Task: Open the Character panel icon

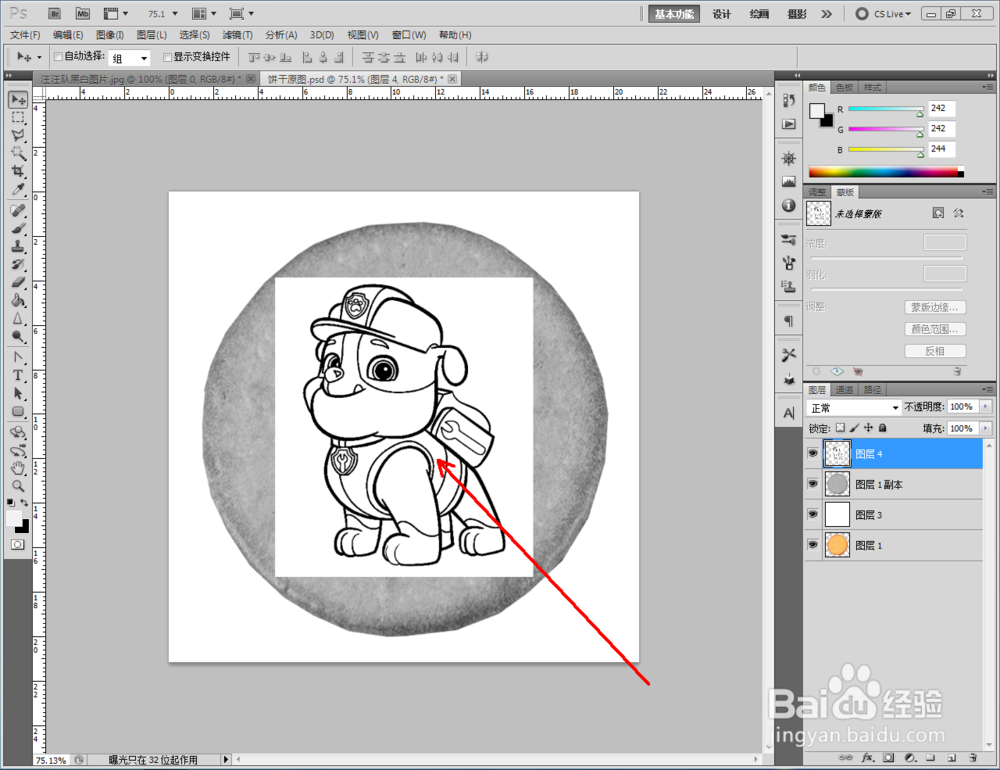Action: point(789,413)
